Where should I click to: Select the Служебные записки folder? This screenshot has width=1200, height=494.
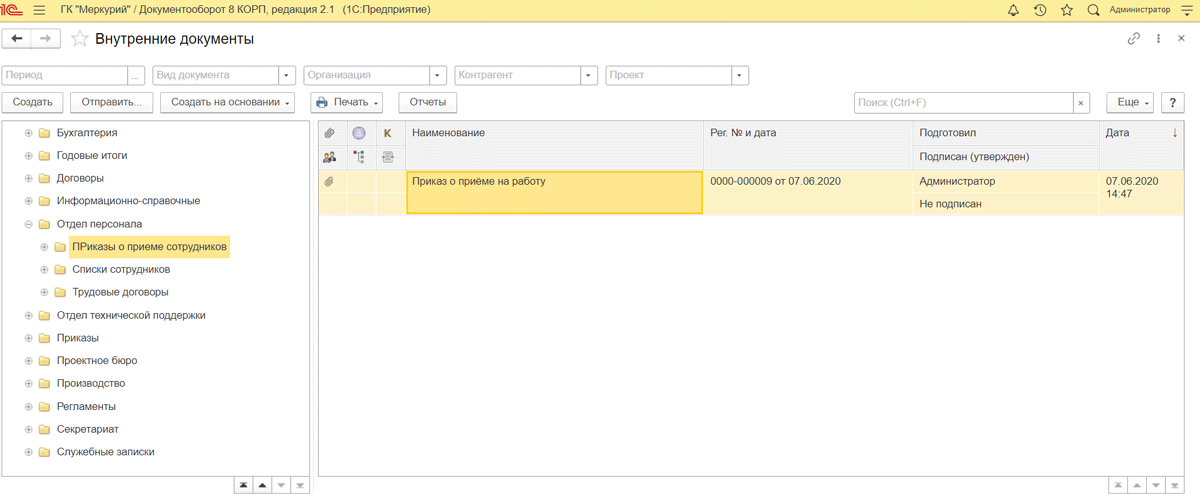click(106, 452)
